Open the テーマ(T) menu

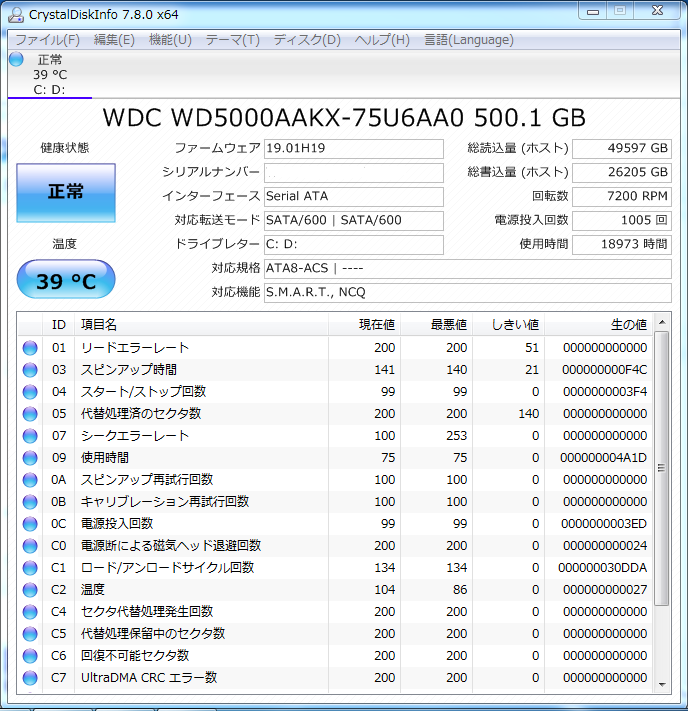point(233,40)
